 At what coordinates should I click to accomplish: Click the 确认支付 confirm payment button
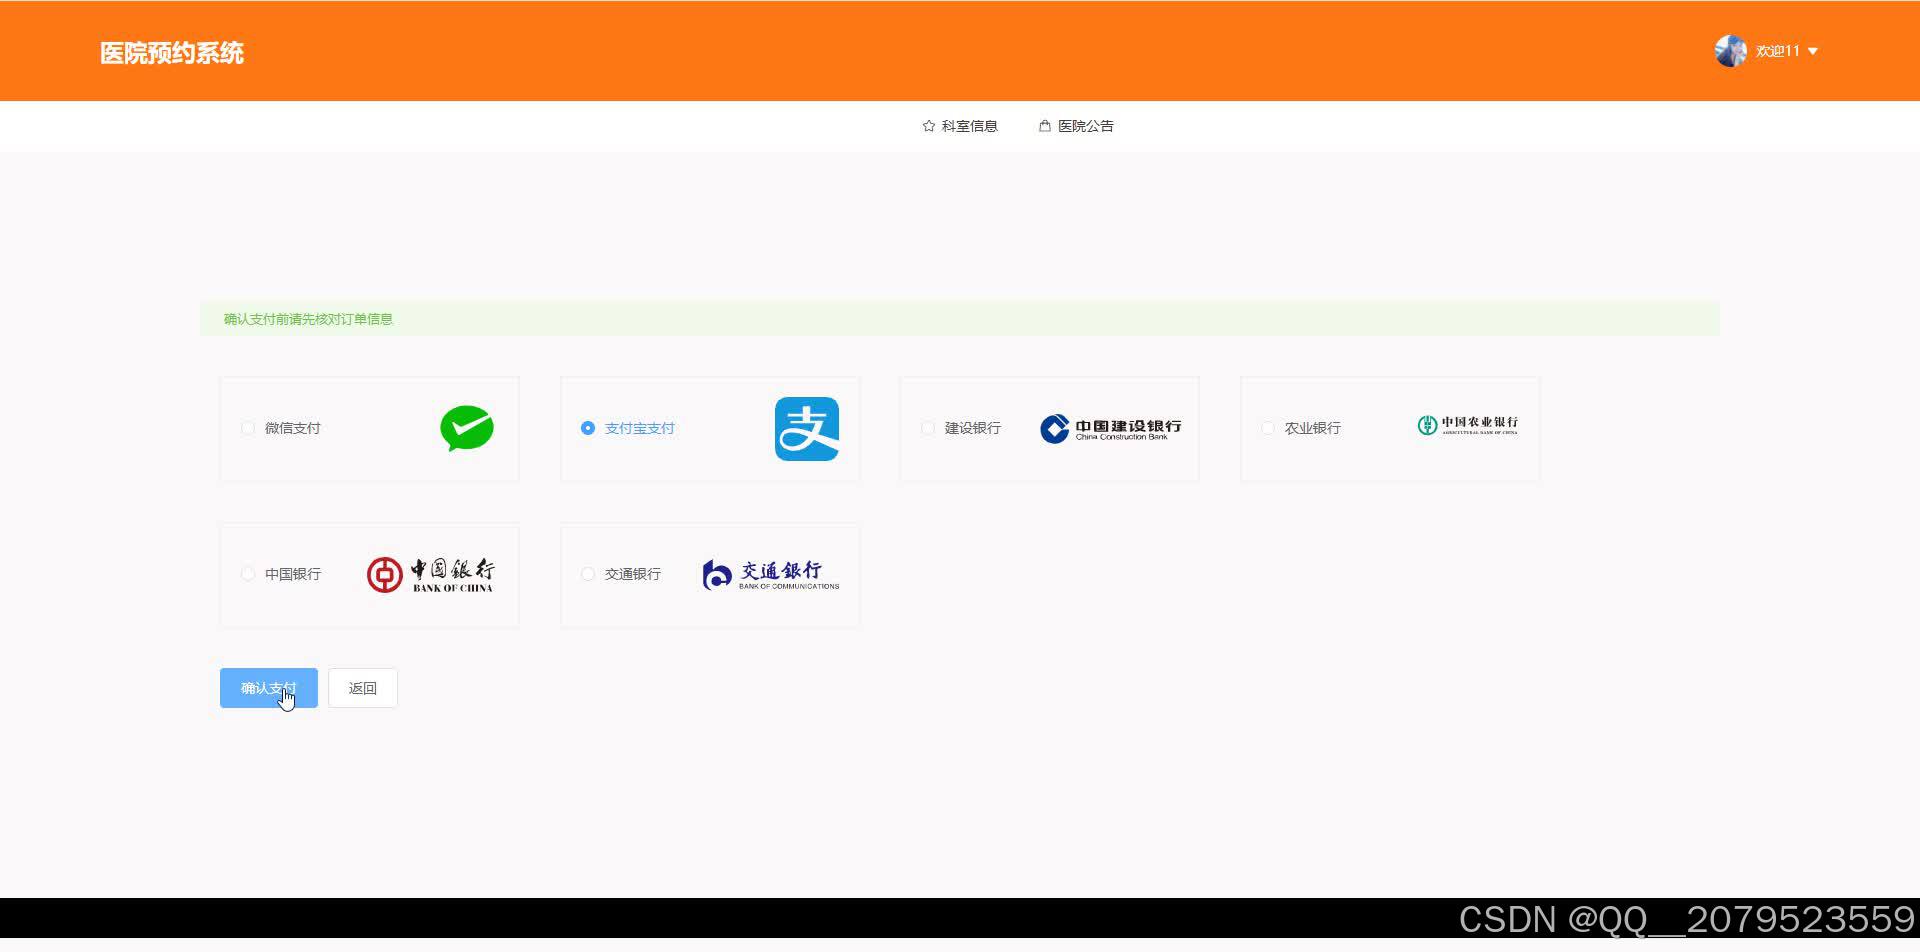(268, 687)
